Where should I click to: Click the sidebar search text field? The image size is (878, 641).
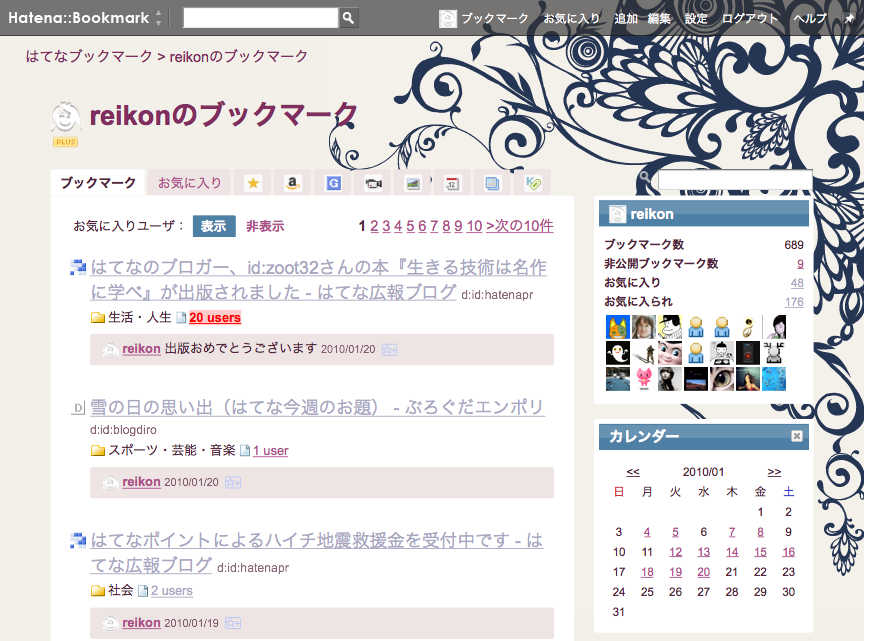click(x=735, y=179)
